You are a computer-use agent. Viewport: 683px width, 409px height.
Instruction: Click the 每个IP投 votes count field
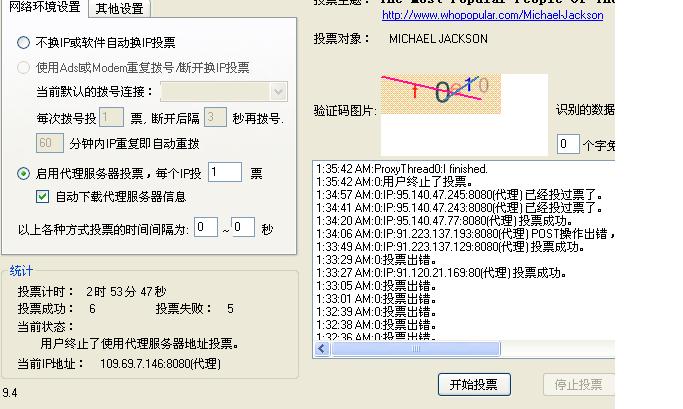click(224, 173)
